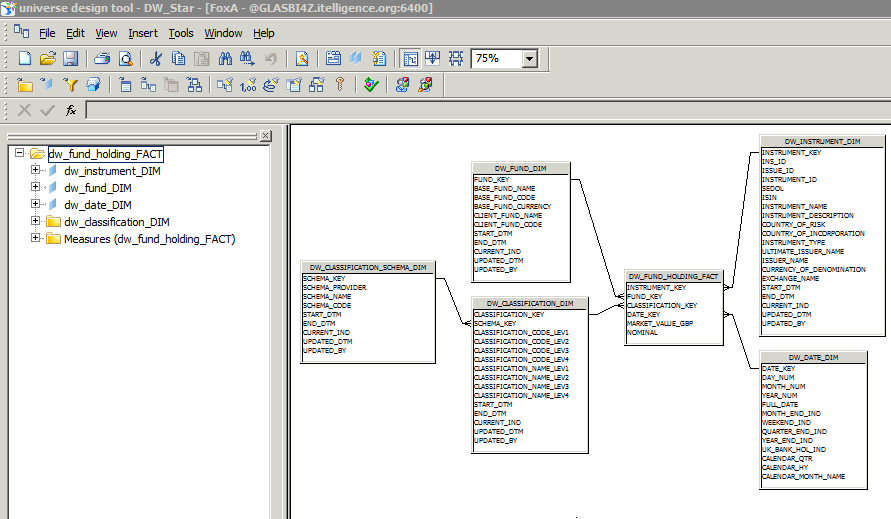891x519 pixels.
Task: Click first traffic-light connection icon
Action: coord(402,85)
